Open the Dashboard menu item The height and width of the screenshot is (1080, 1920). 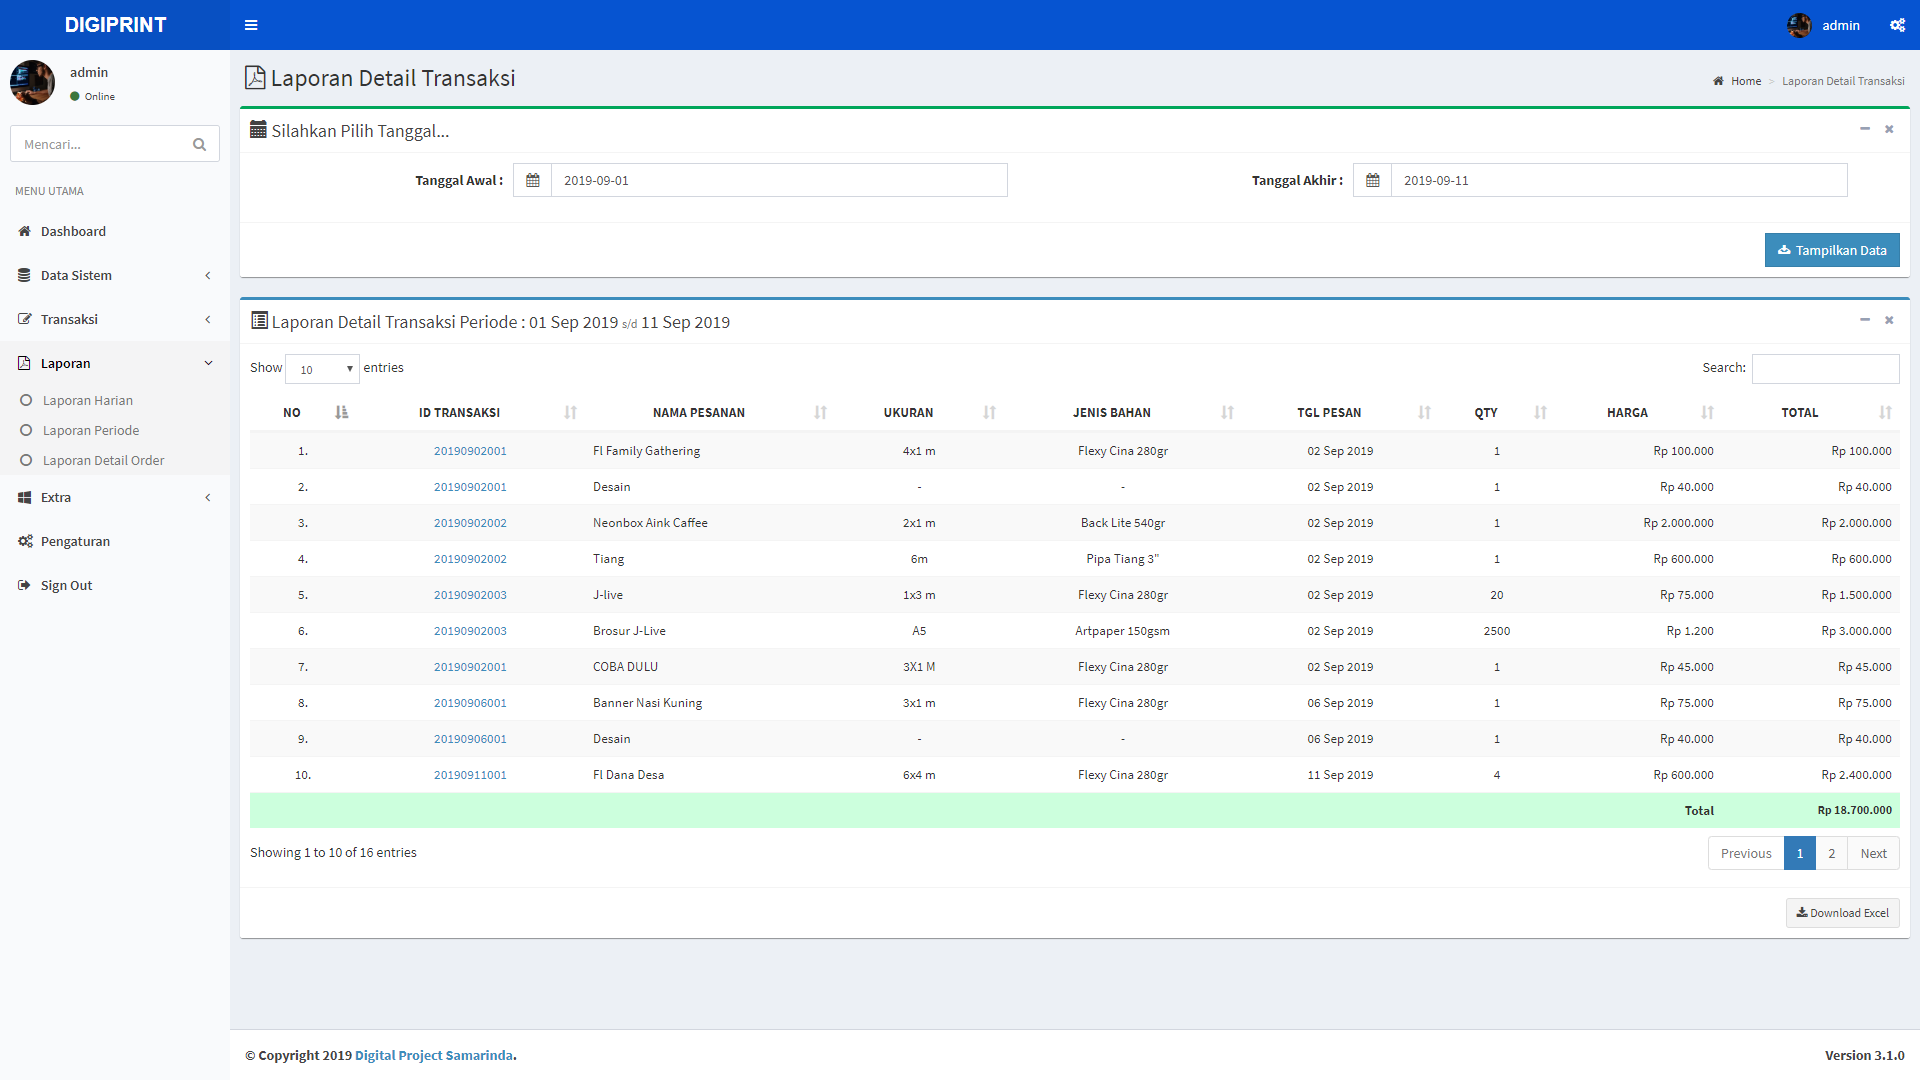[73, 231]
